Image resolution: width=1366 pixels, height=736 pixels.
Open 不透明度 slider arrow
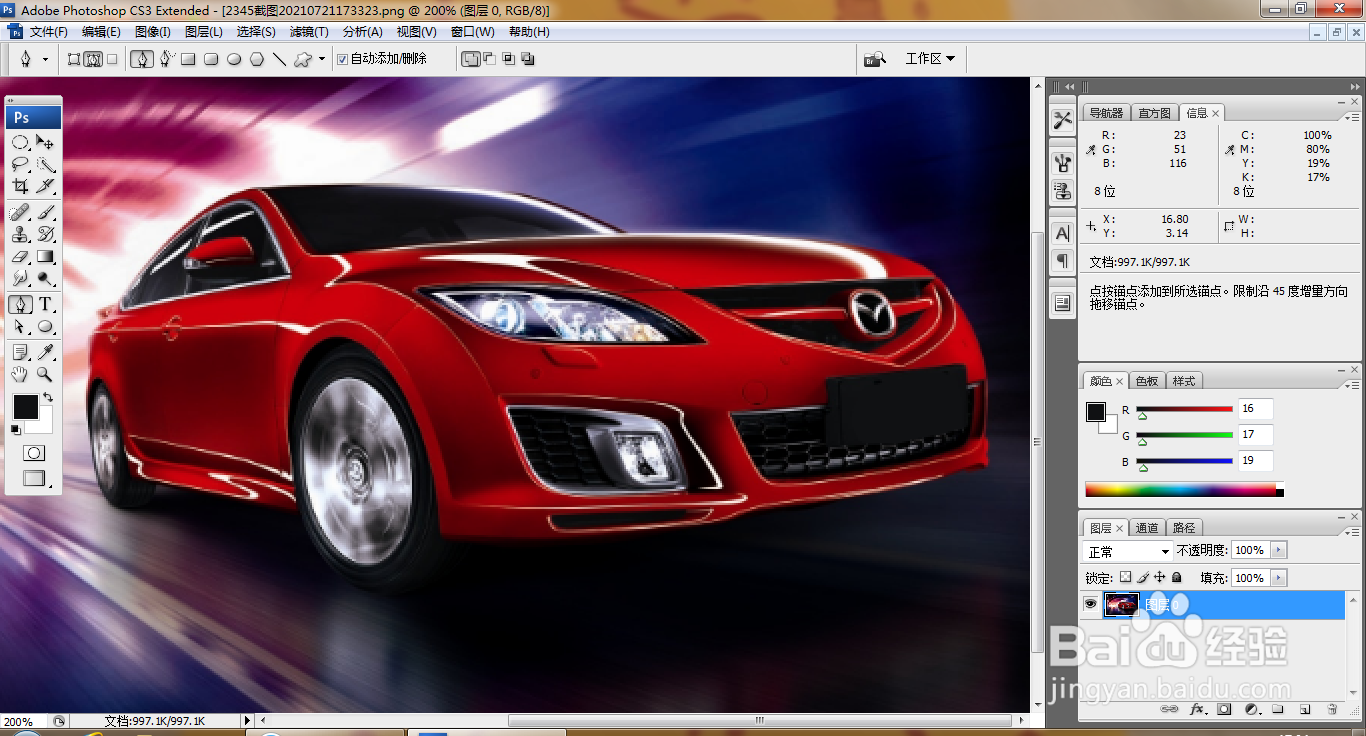click(1279, 550)
